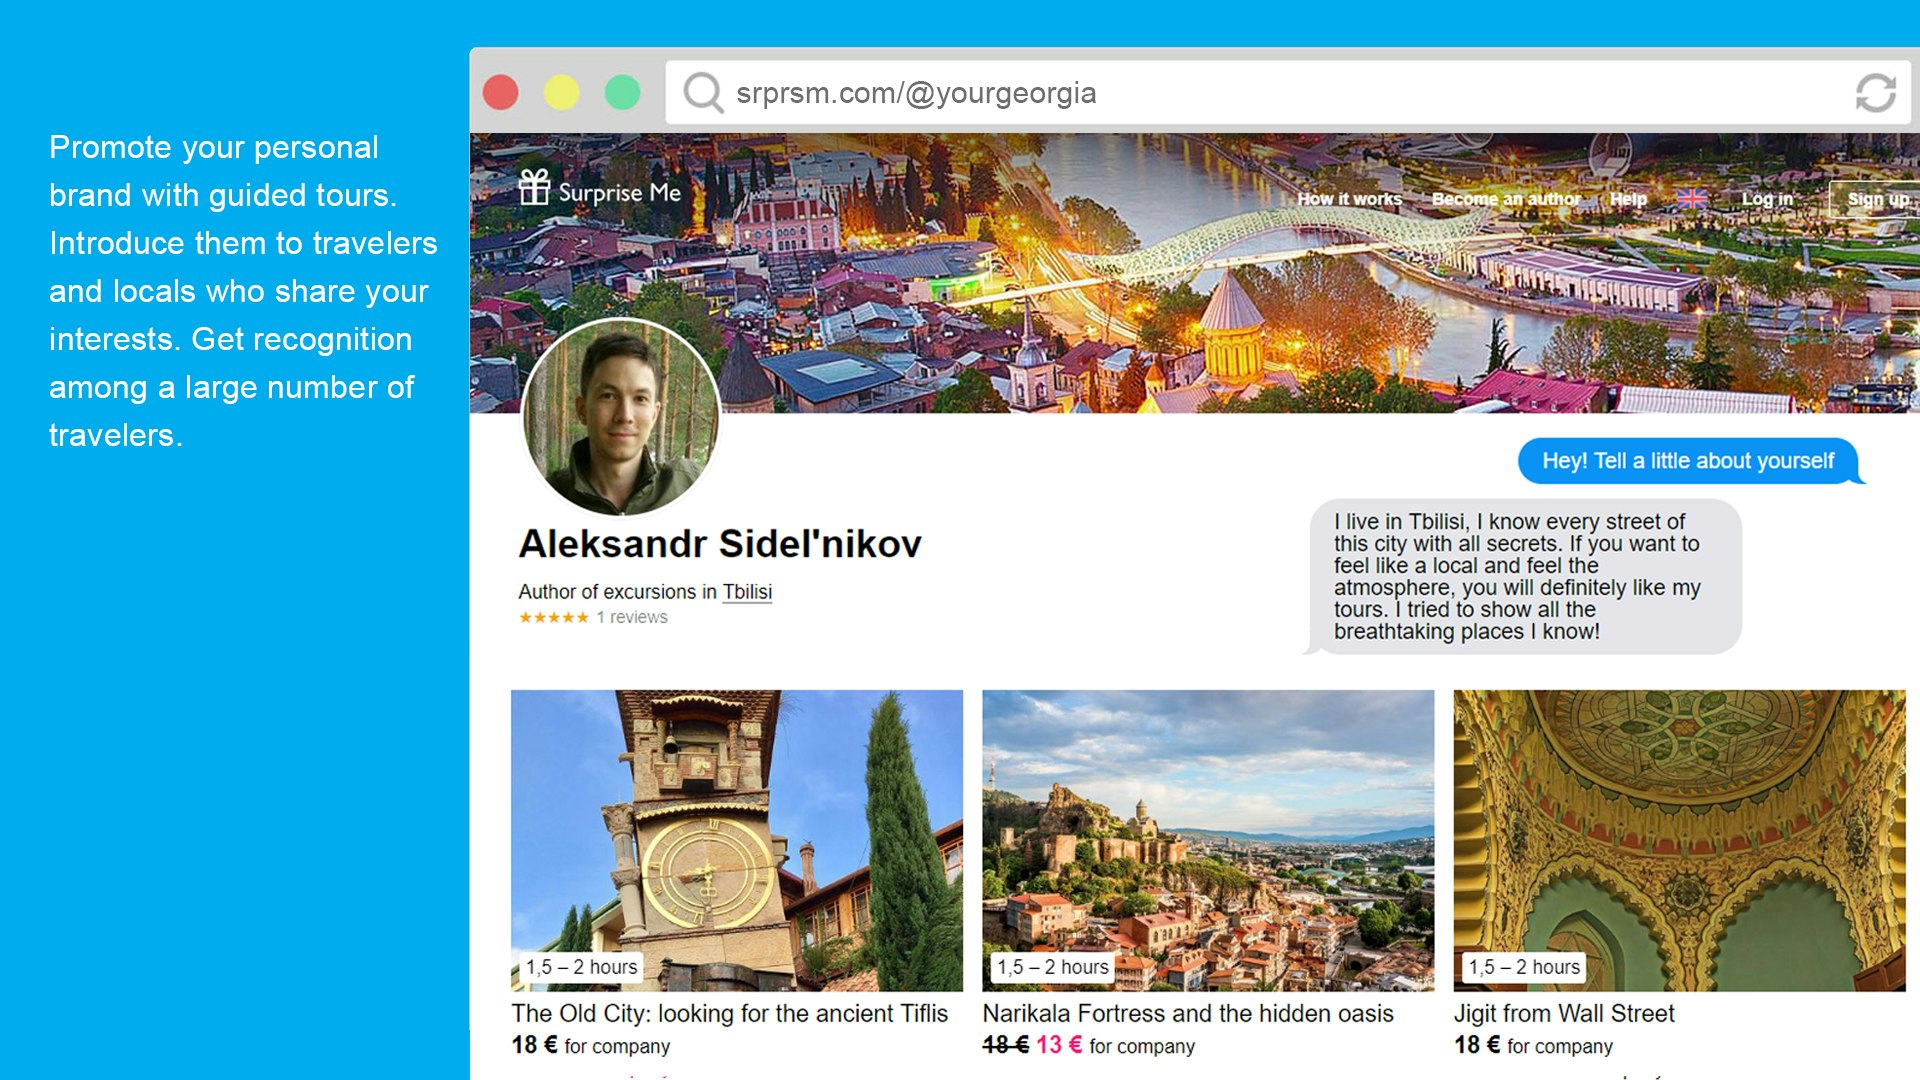Open the Help menu item
This screenshot has width=1920, height=1080.
coord(1628,199)
